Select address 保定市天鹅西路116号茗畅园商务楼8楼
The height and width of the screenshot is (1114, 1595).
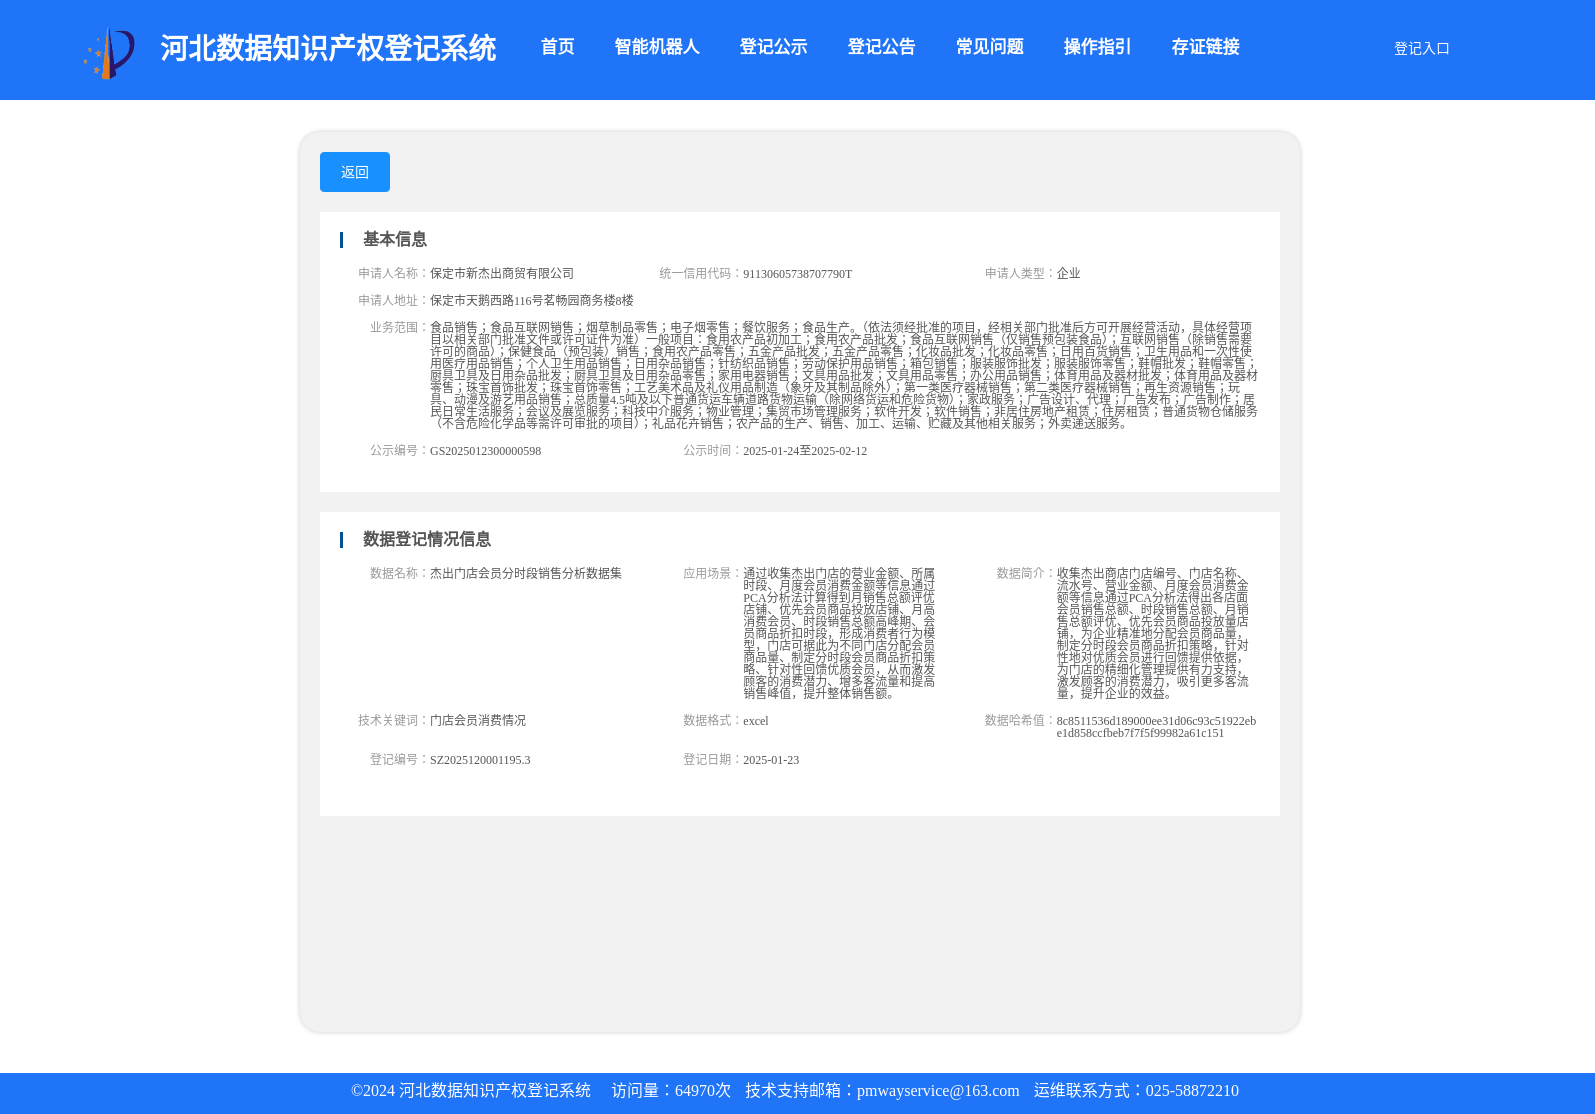[x=531, y=300]
